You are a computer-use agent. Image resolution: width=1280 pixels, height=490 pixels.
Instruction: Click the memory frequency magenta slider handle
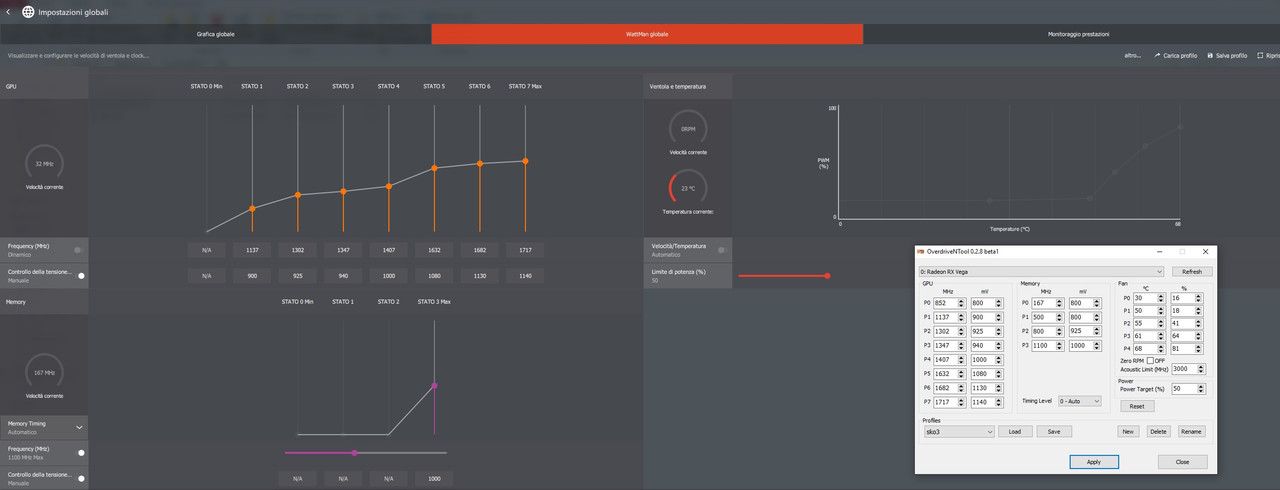354,453
